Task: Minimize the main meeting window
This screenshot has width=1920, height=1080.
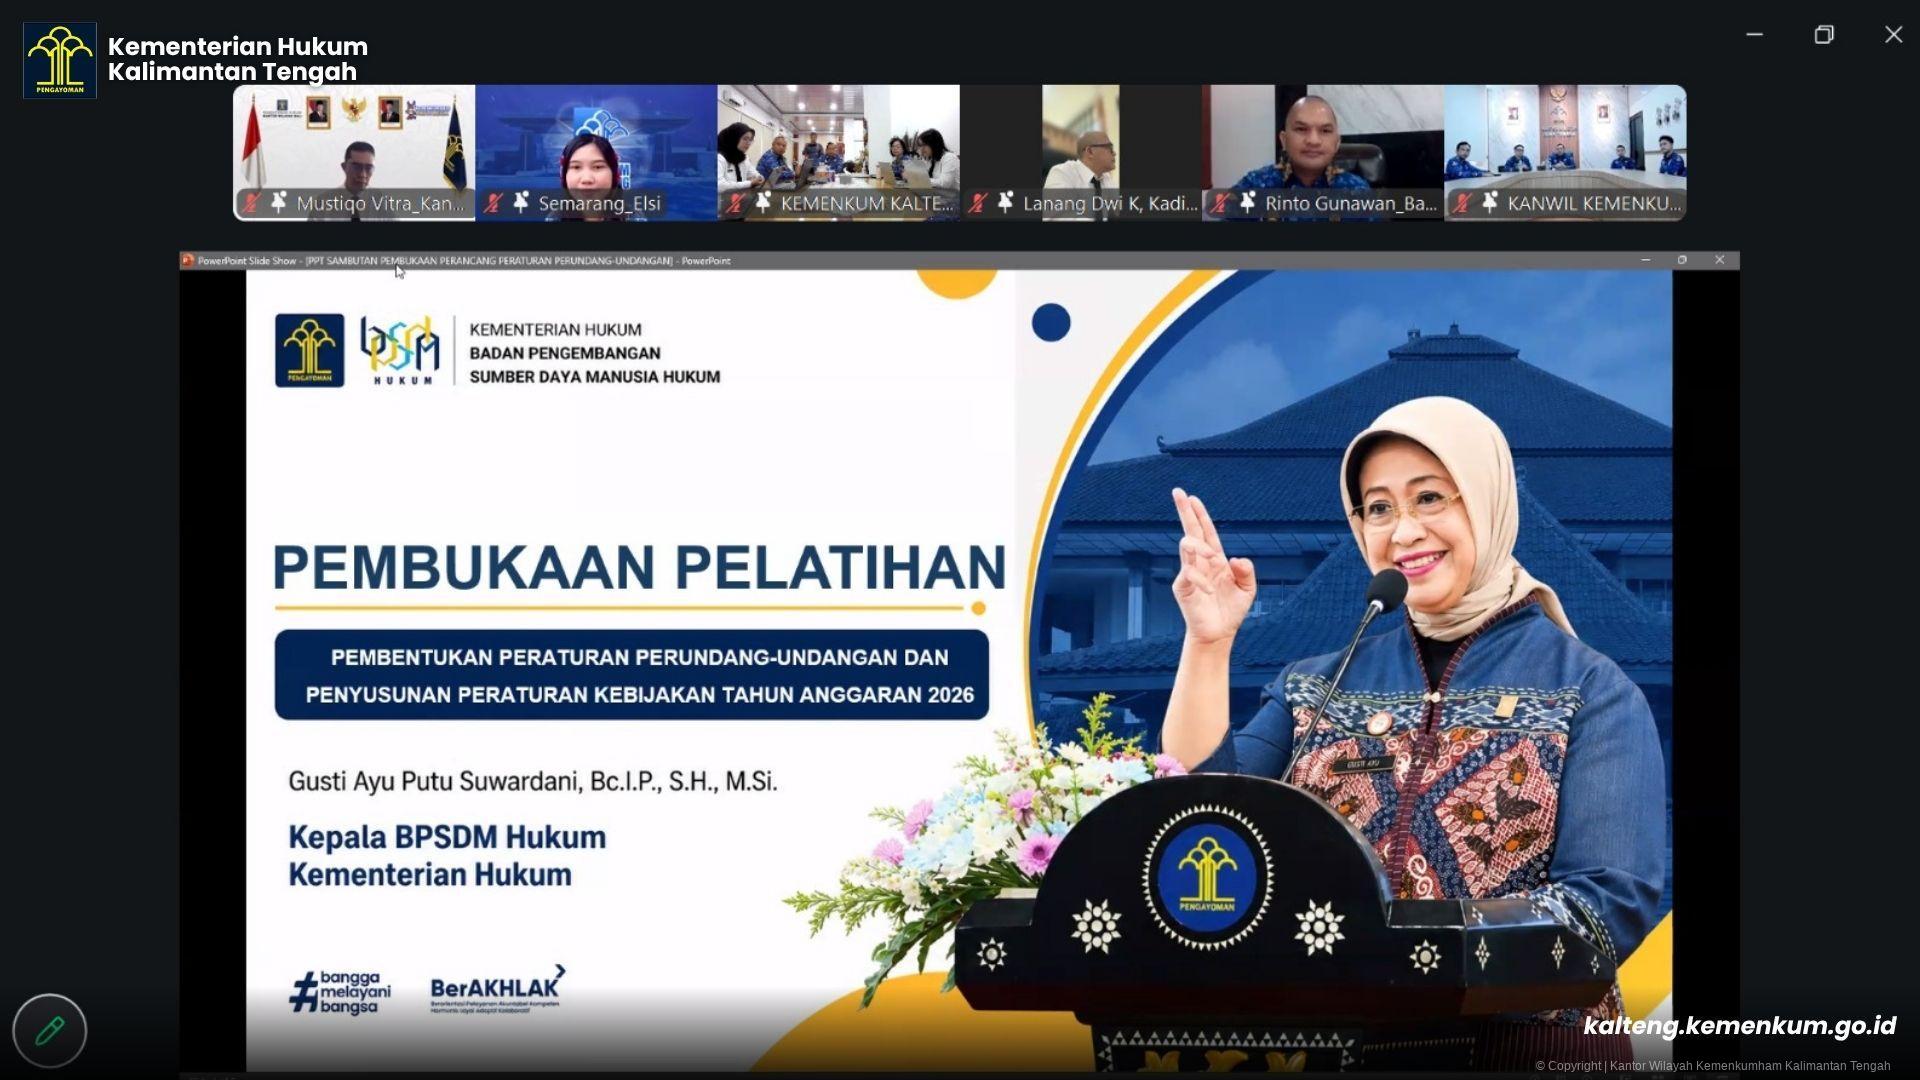Action: pyautogui.click(x=1754, y=34)
